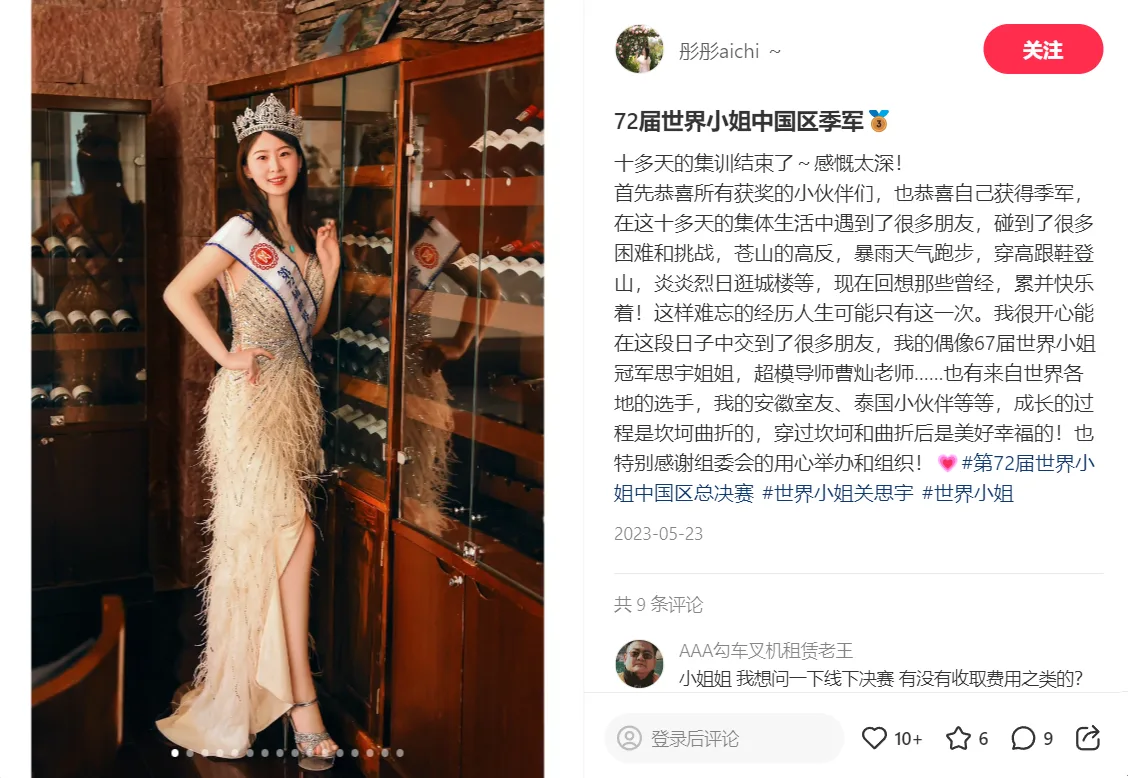Click the 登录后评论 comment input field
This screenshot has width=1128, height=778.
click(724, 738)
